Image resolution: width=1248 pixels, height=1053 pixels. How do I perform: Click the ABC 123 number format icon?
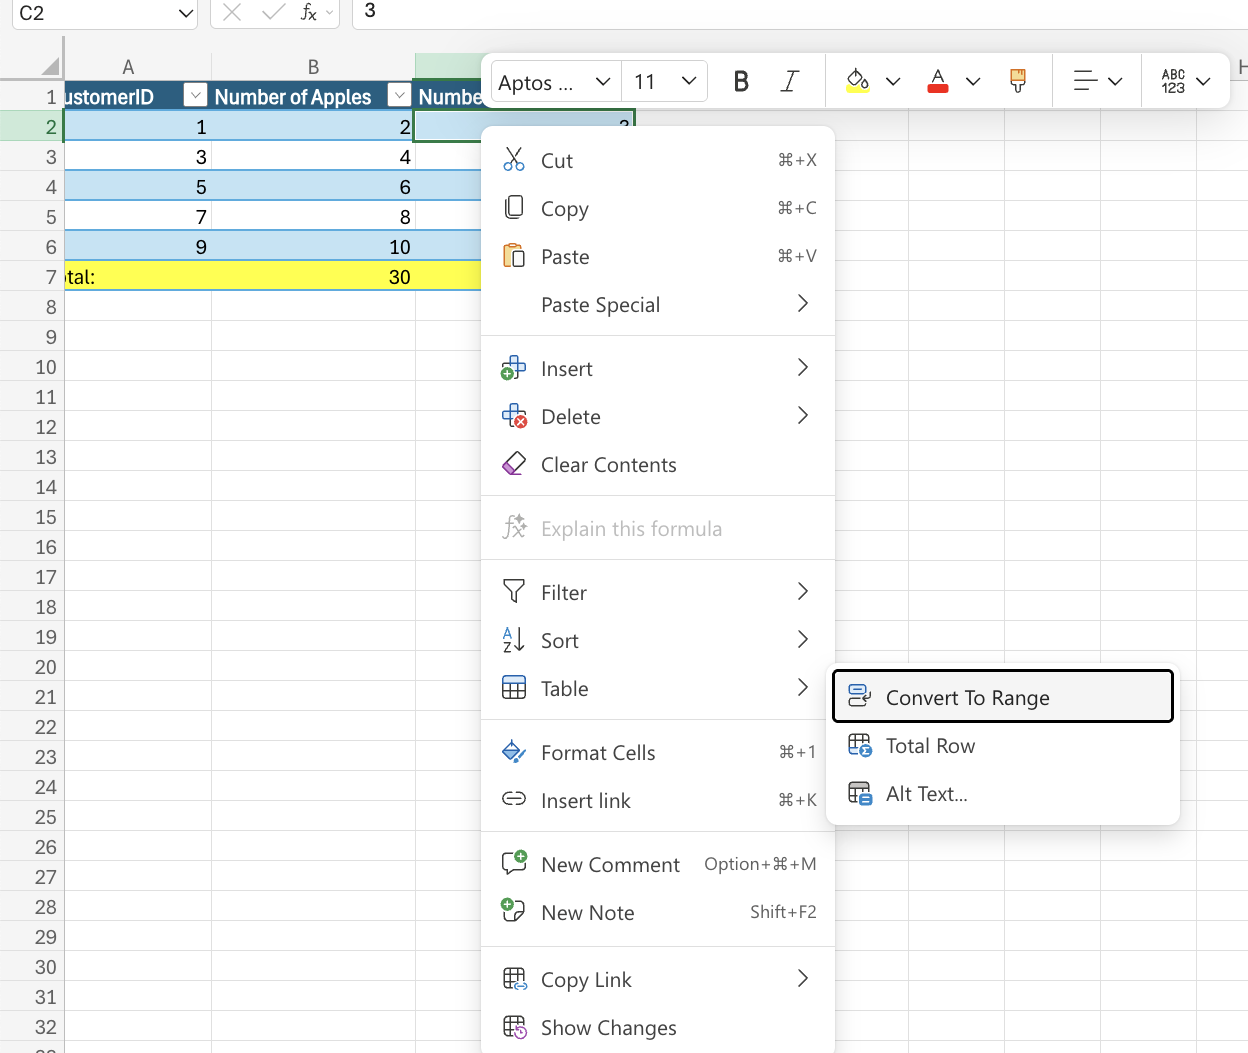click(x=1173, y=81)
